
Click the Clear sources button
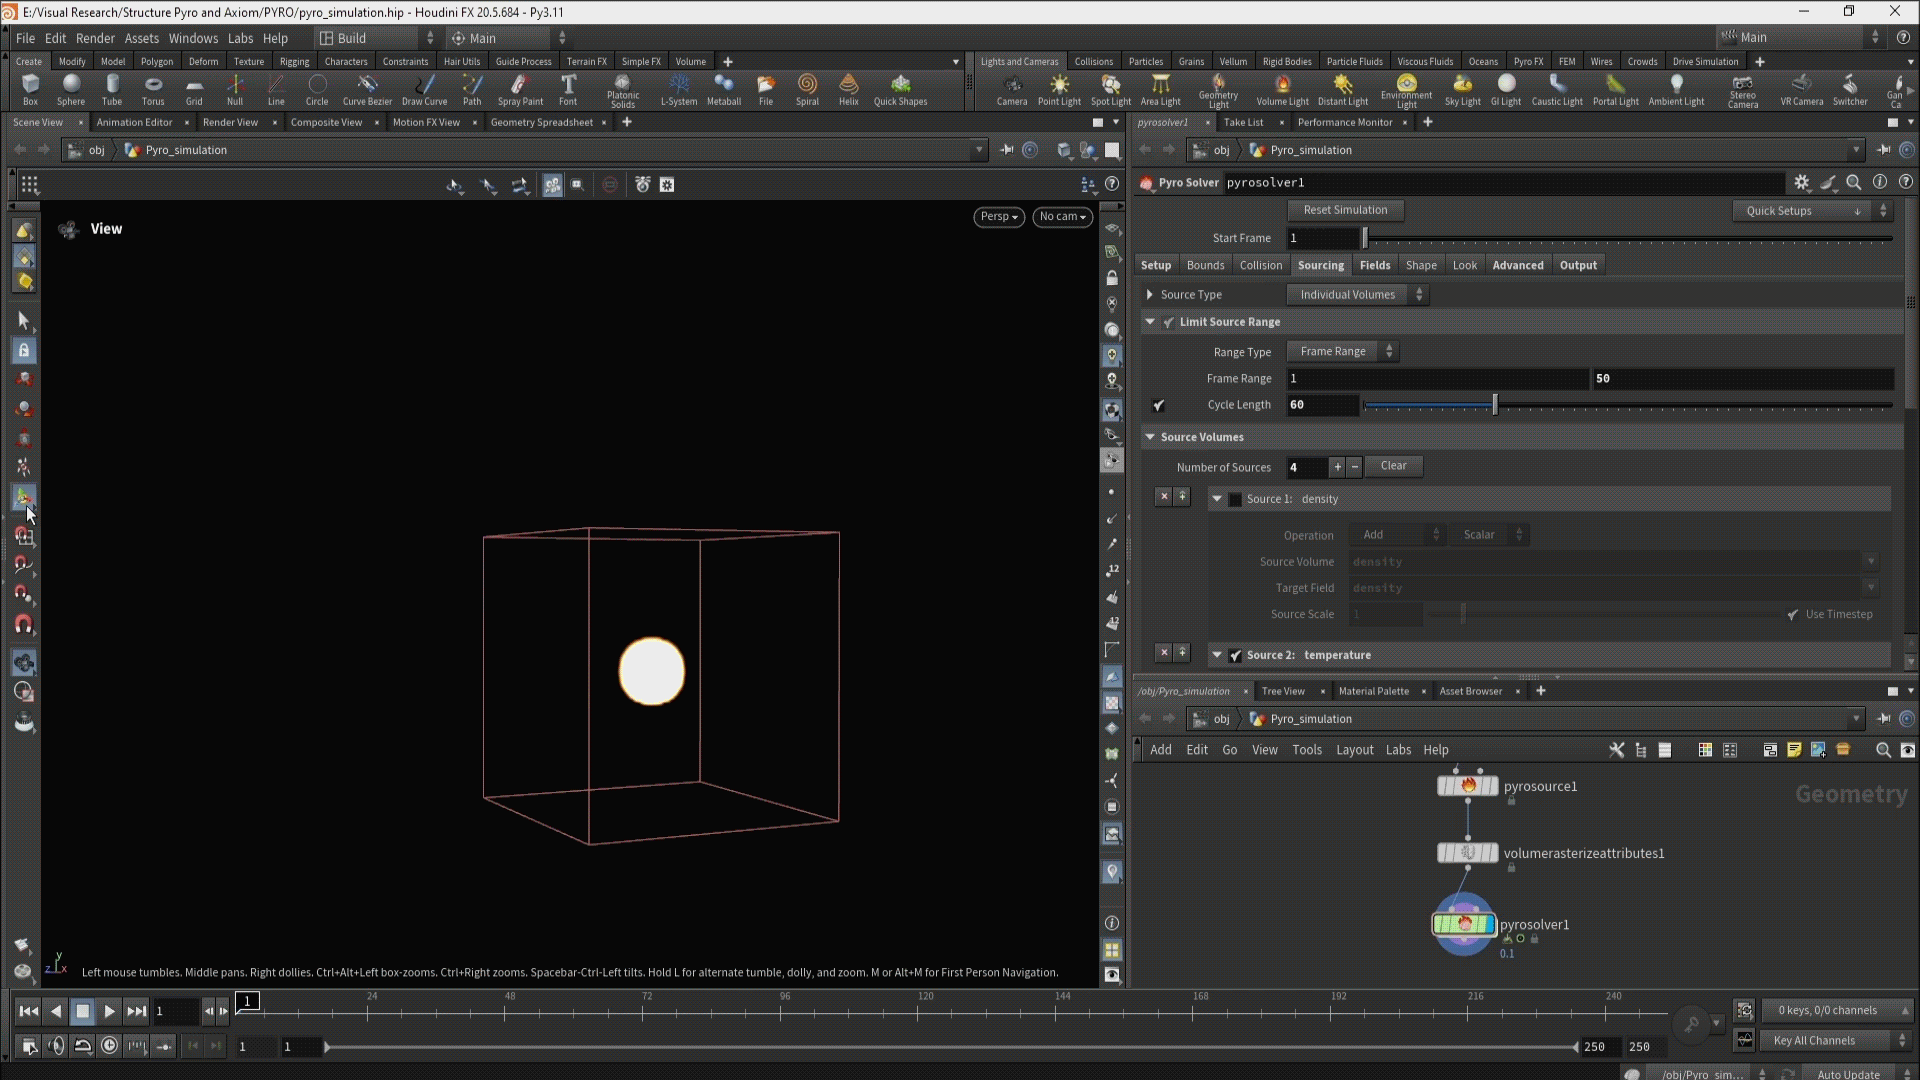tap(1393, 466)
